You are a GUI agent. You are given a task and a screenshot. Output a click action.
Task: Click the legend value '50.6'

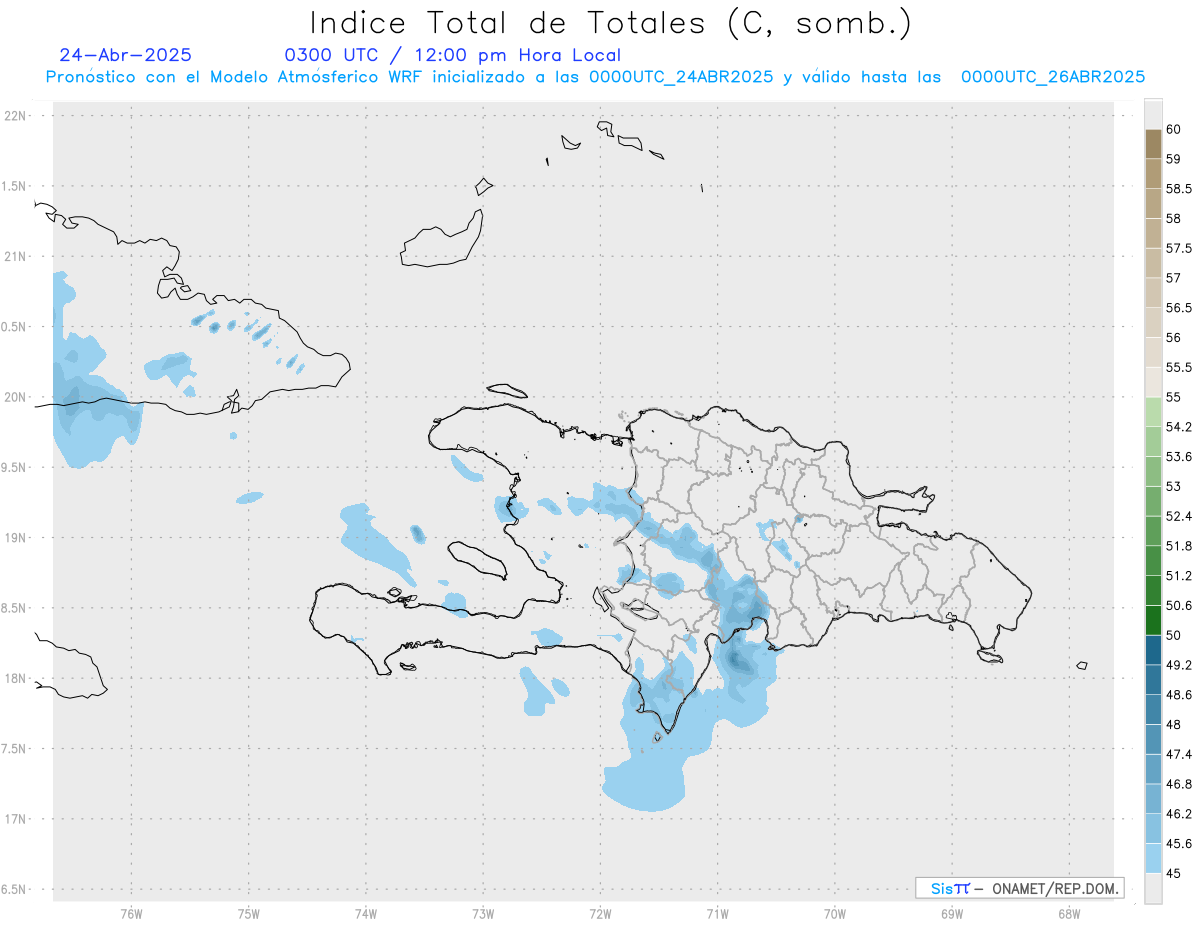(1178, 605)
